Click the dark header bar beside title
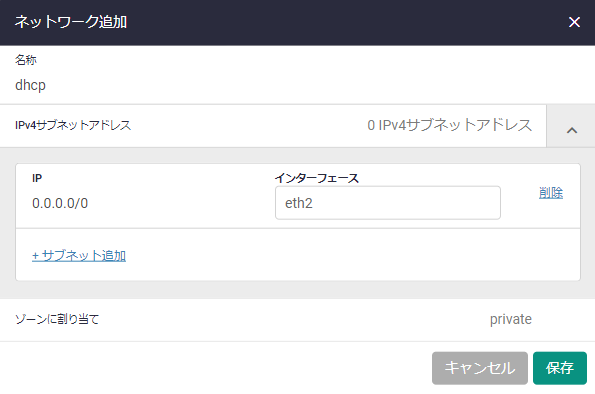The height and width of the screenshot is (394, 595). pyautogui.click(x=342, y=22)
